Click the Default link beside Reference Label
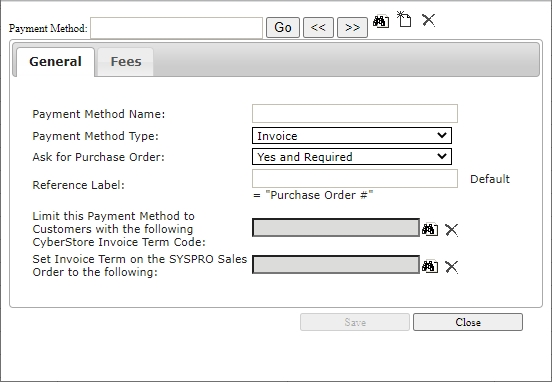This screenshot has height=382, width=552. click(490, 179)
